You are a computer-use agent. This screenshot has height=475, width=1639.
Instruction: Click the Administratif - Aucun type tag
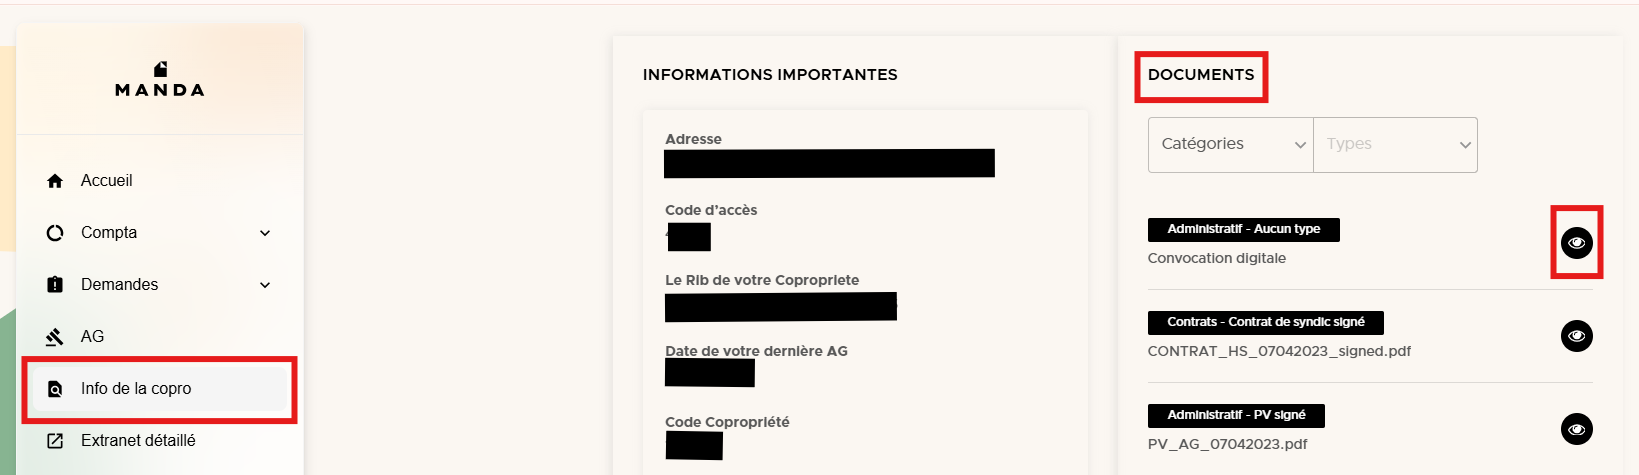click(1243, 229)
